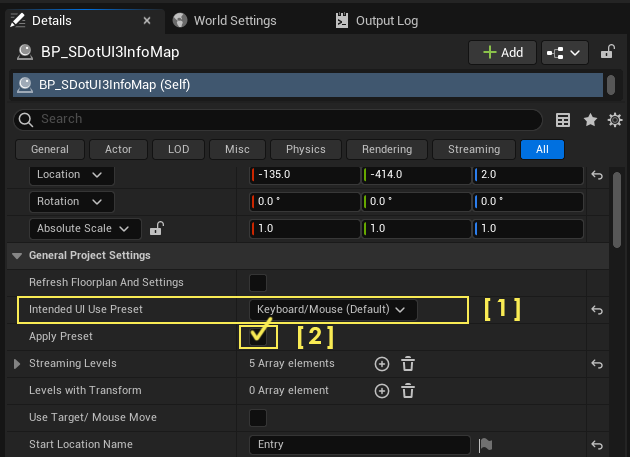Click the properties panel vertical scrollbar
Image resolution: width=630 pixels, height=457 pixels.
point(617,209)
